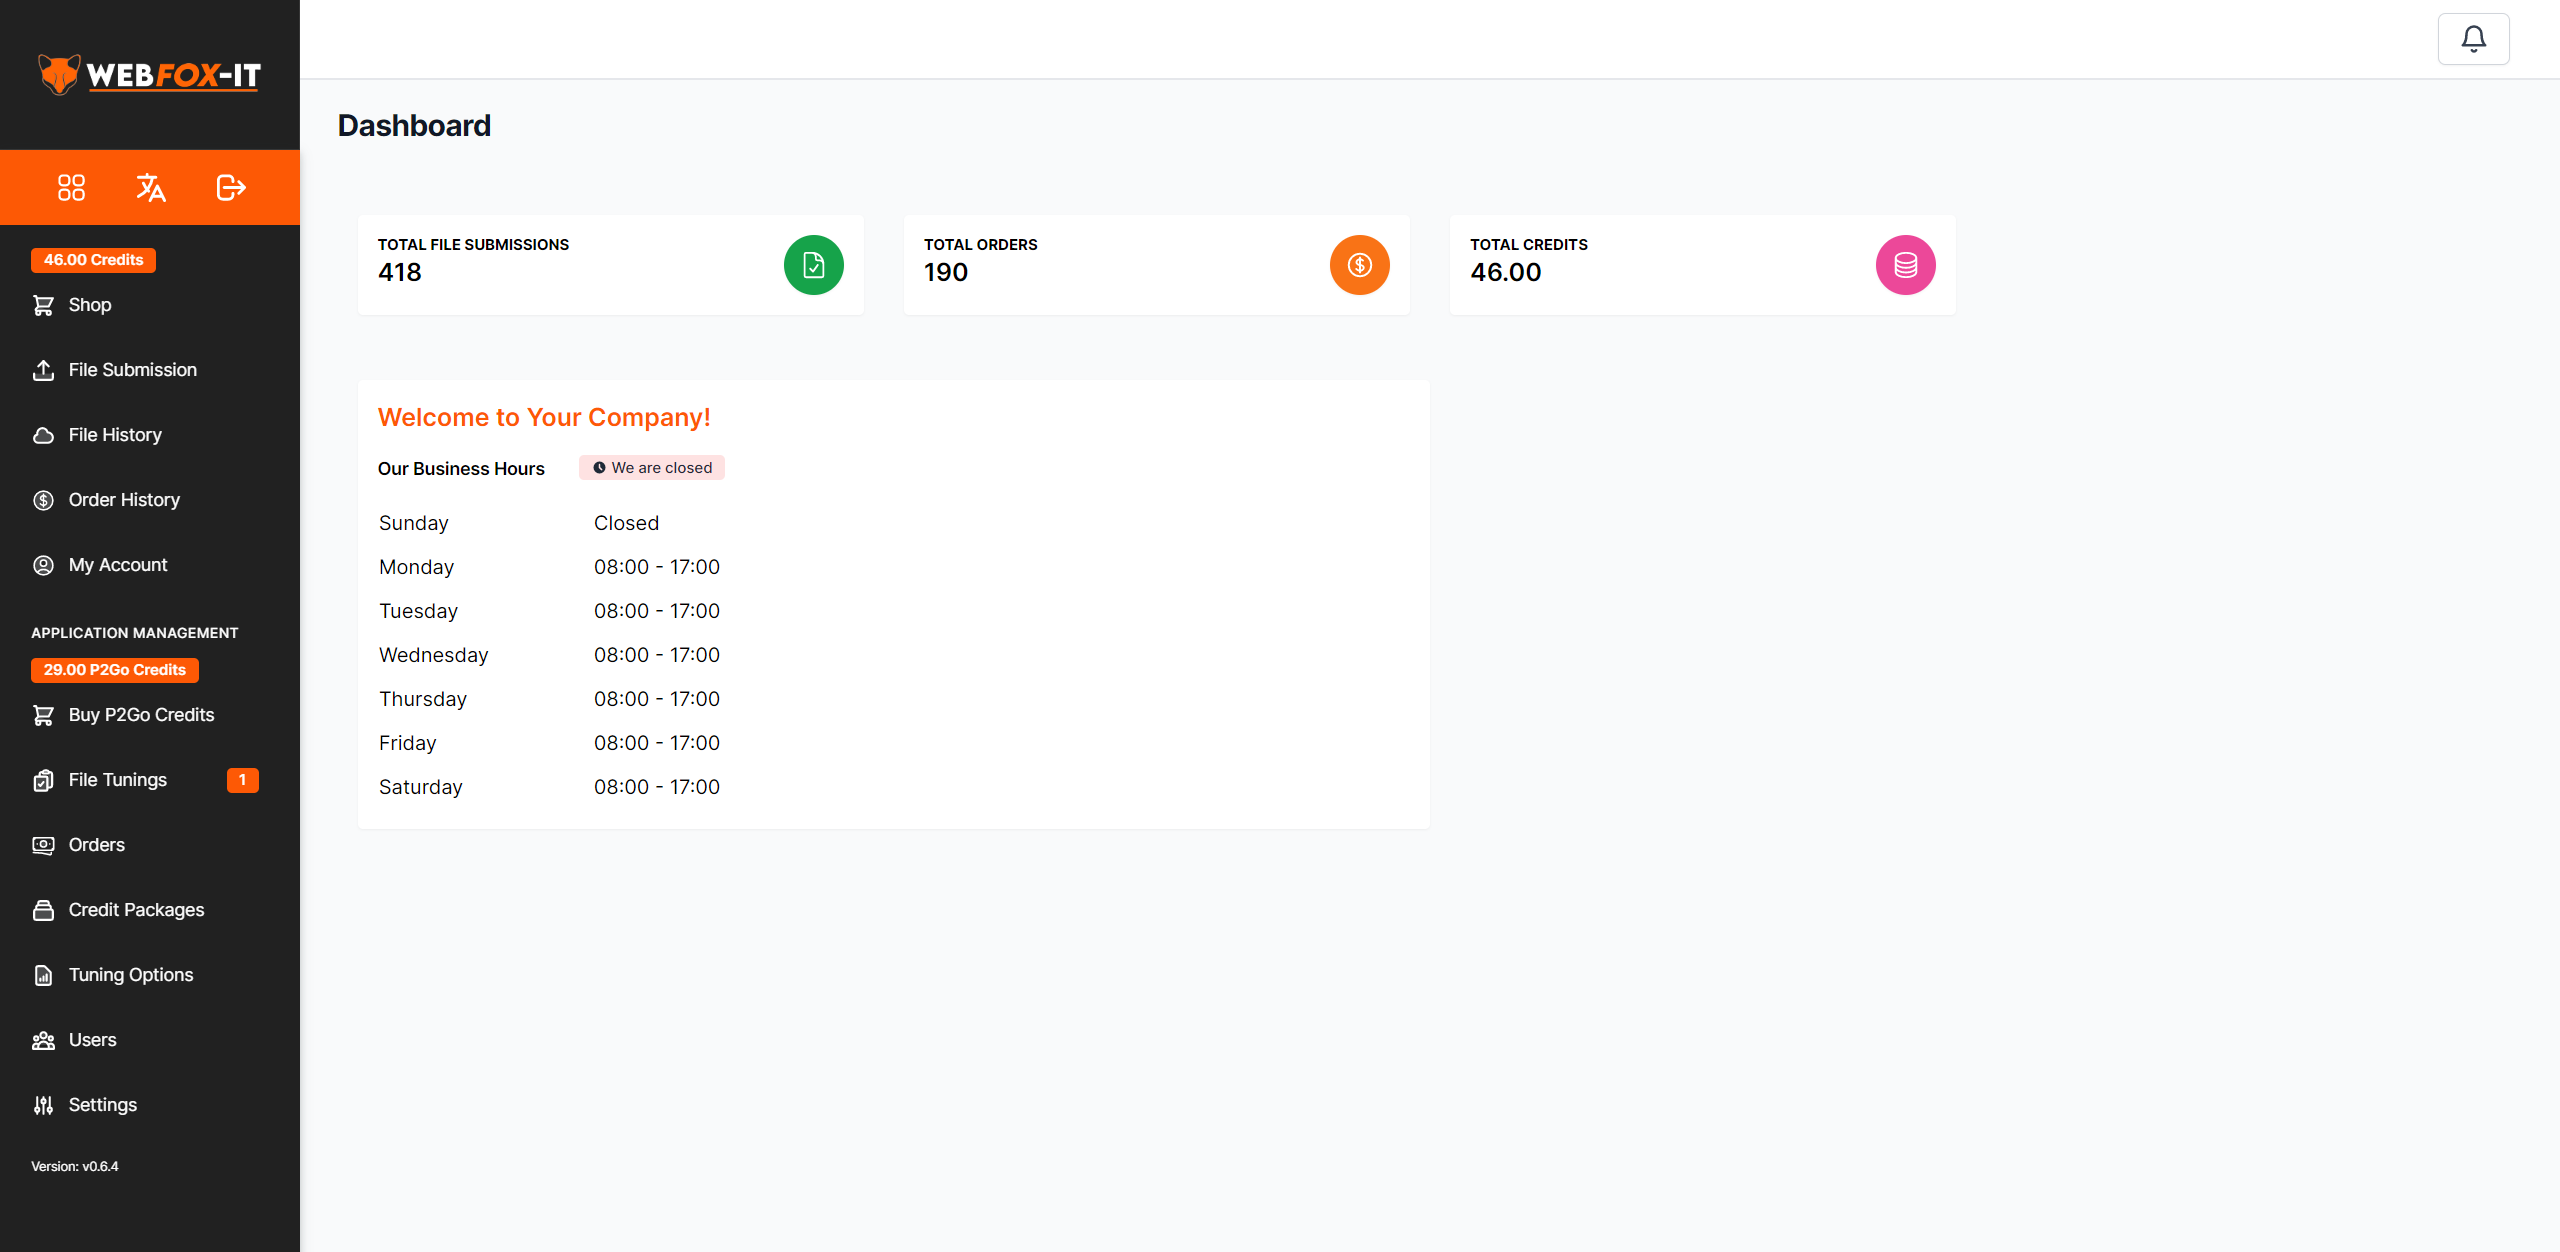Select the Tuning Options menu item

131,975
